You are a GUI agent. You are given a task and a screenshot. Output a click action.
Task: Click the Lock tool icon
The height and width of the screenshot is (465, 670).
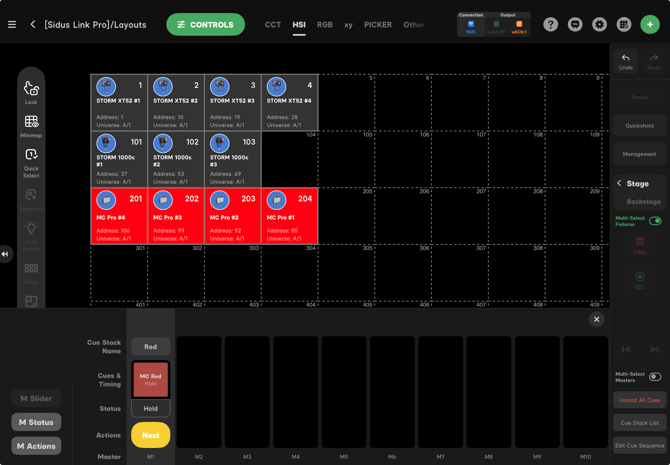tap(31, 92)
